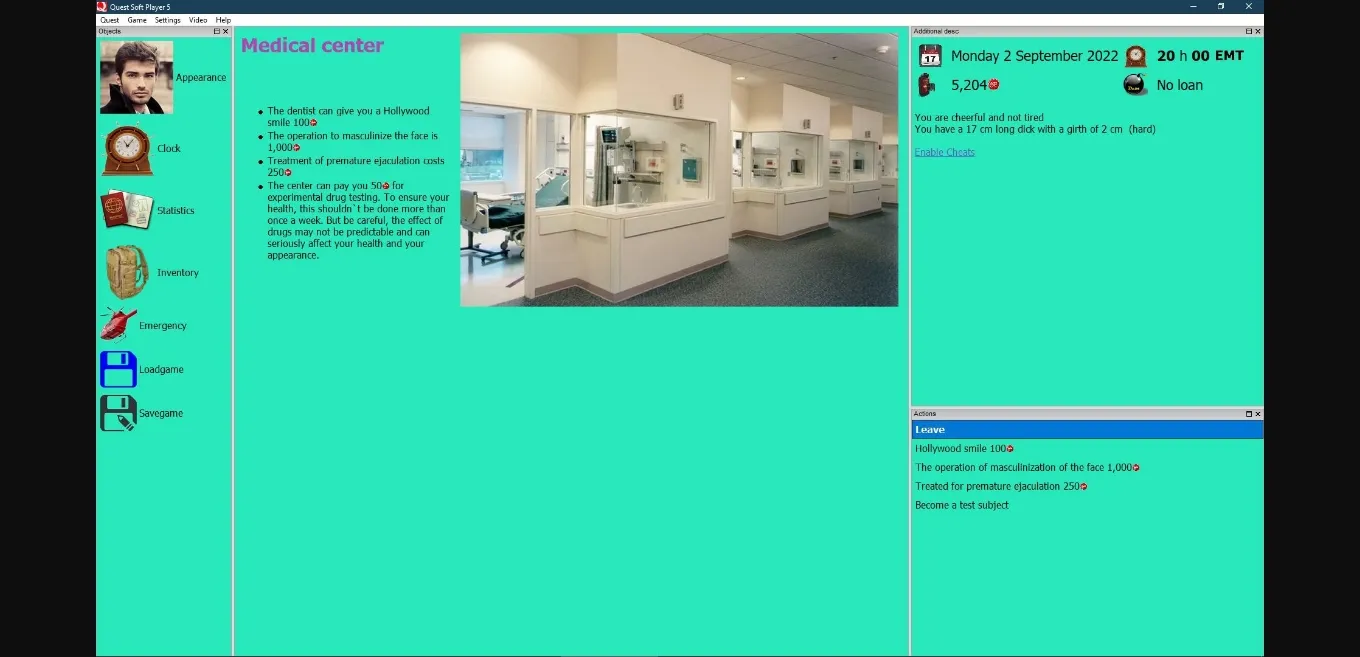Click the wallet icon next to 5,204

coord(927,85)
